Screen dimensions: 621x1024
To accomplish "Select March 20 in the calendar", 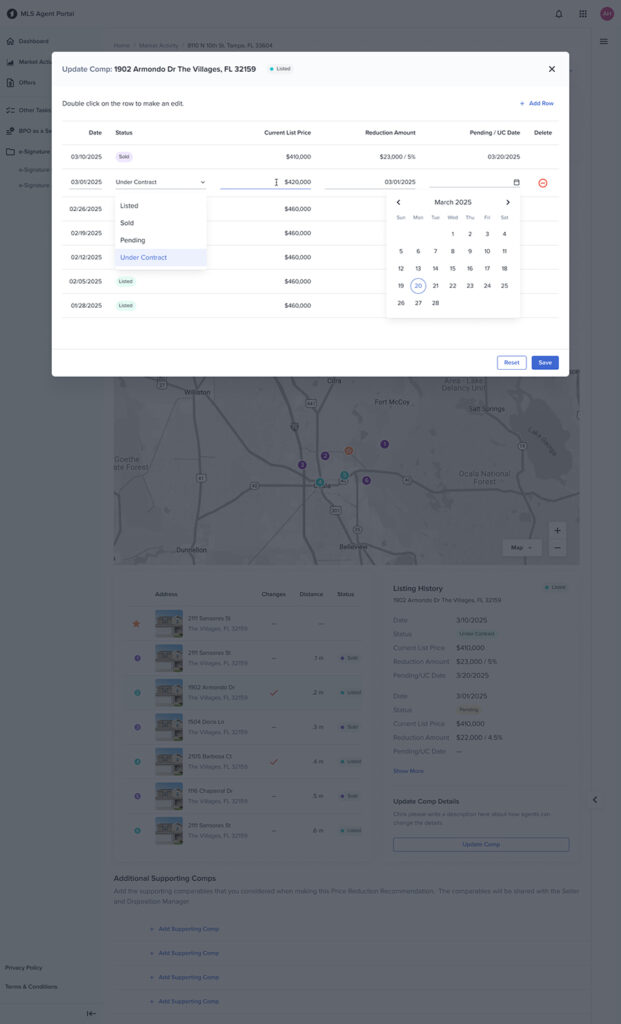I will pyautogui.click(x=418, y=285).
